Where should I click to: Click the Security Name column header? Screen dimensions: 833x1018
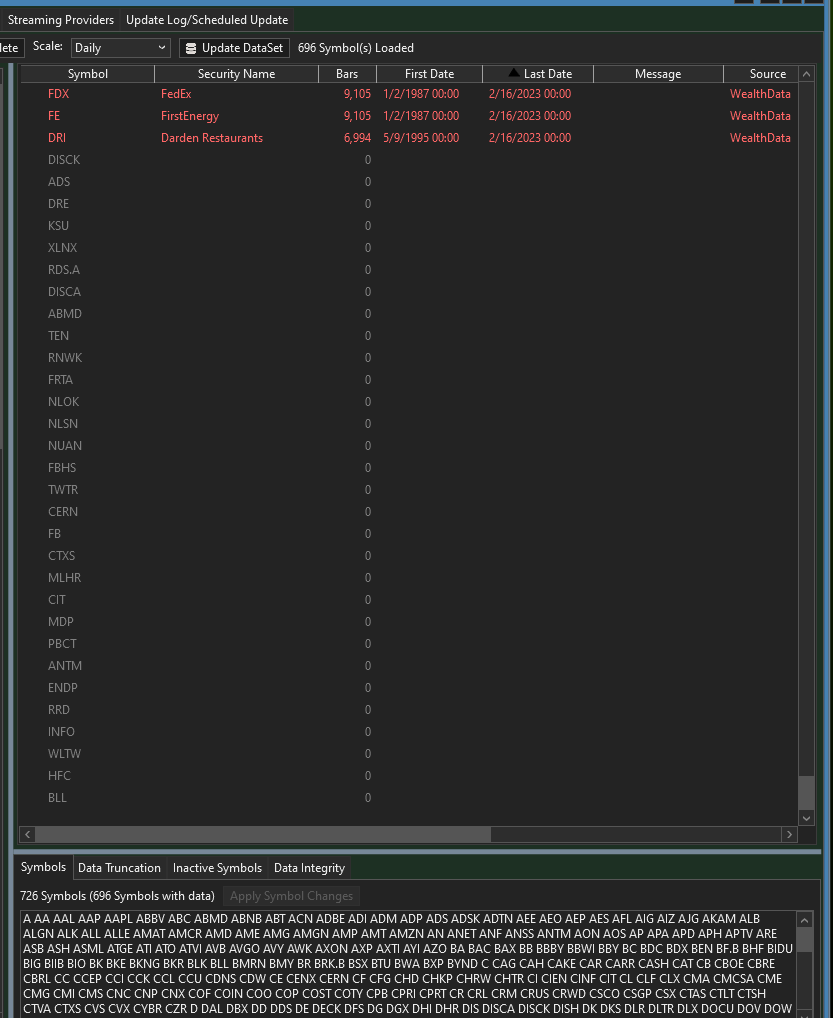236,74
